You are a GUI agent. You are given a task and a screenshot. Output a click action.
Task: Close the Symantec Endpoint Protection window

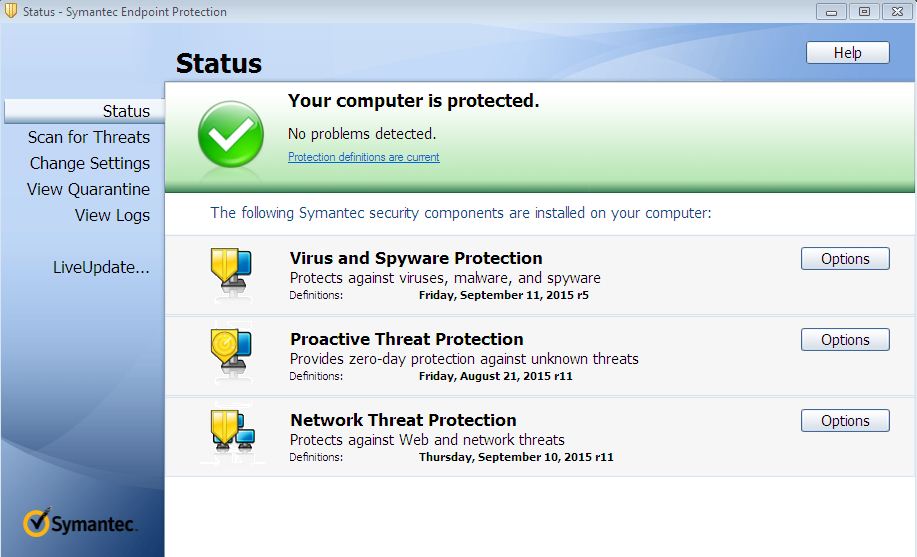click(x=896, y=12)
